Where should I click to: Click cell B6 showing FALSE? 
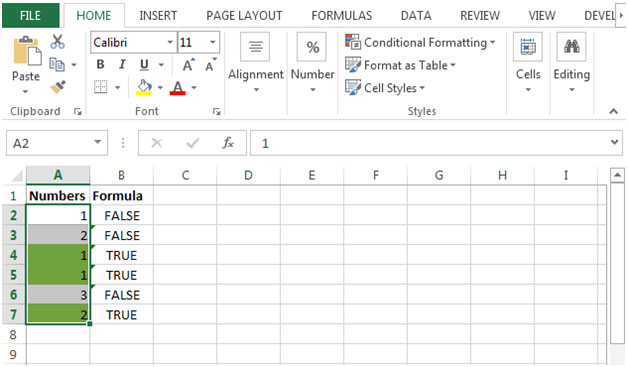[122, 295]
